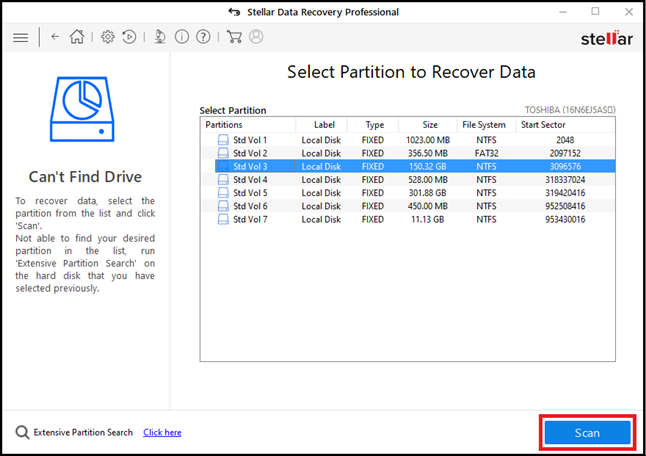Select the Std Vol 1 partition row
The height and width of the screenshot is (456, 646).
point(408,140)
